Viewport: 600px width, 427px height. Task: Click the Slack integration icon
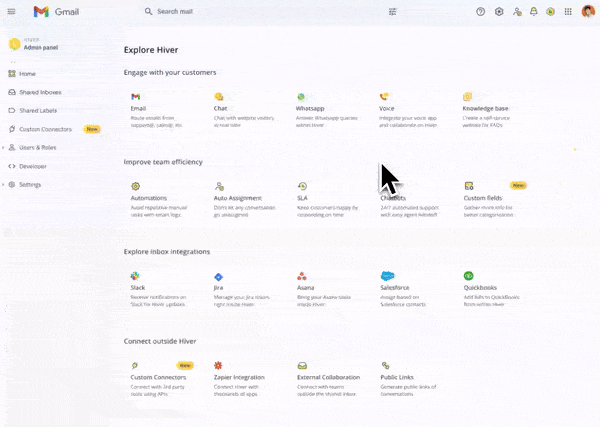pos(135,275)
